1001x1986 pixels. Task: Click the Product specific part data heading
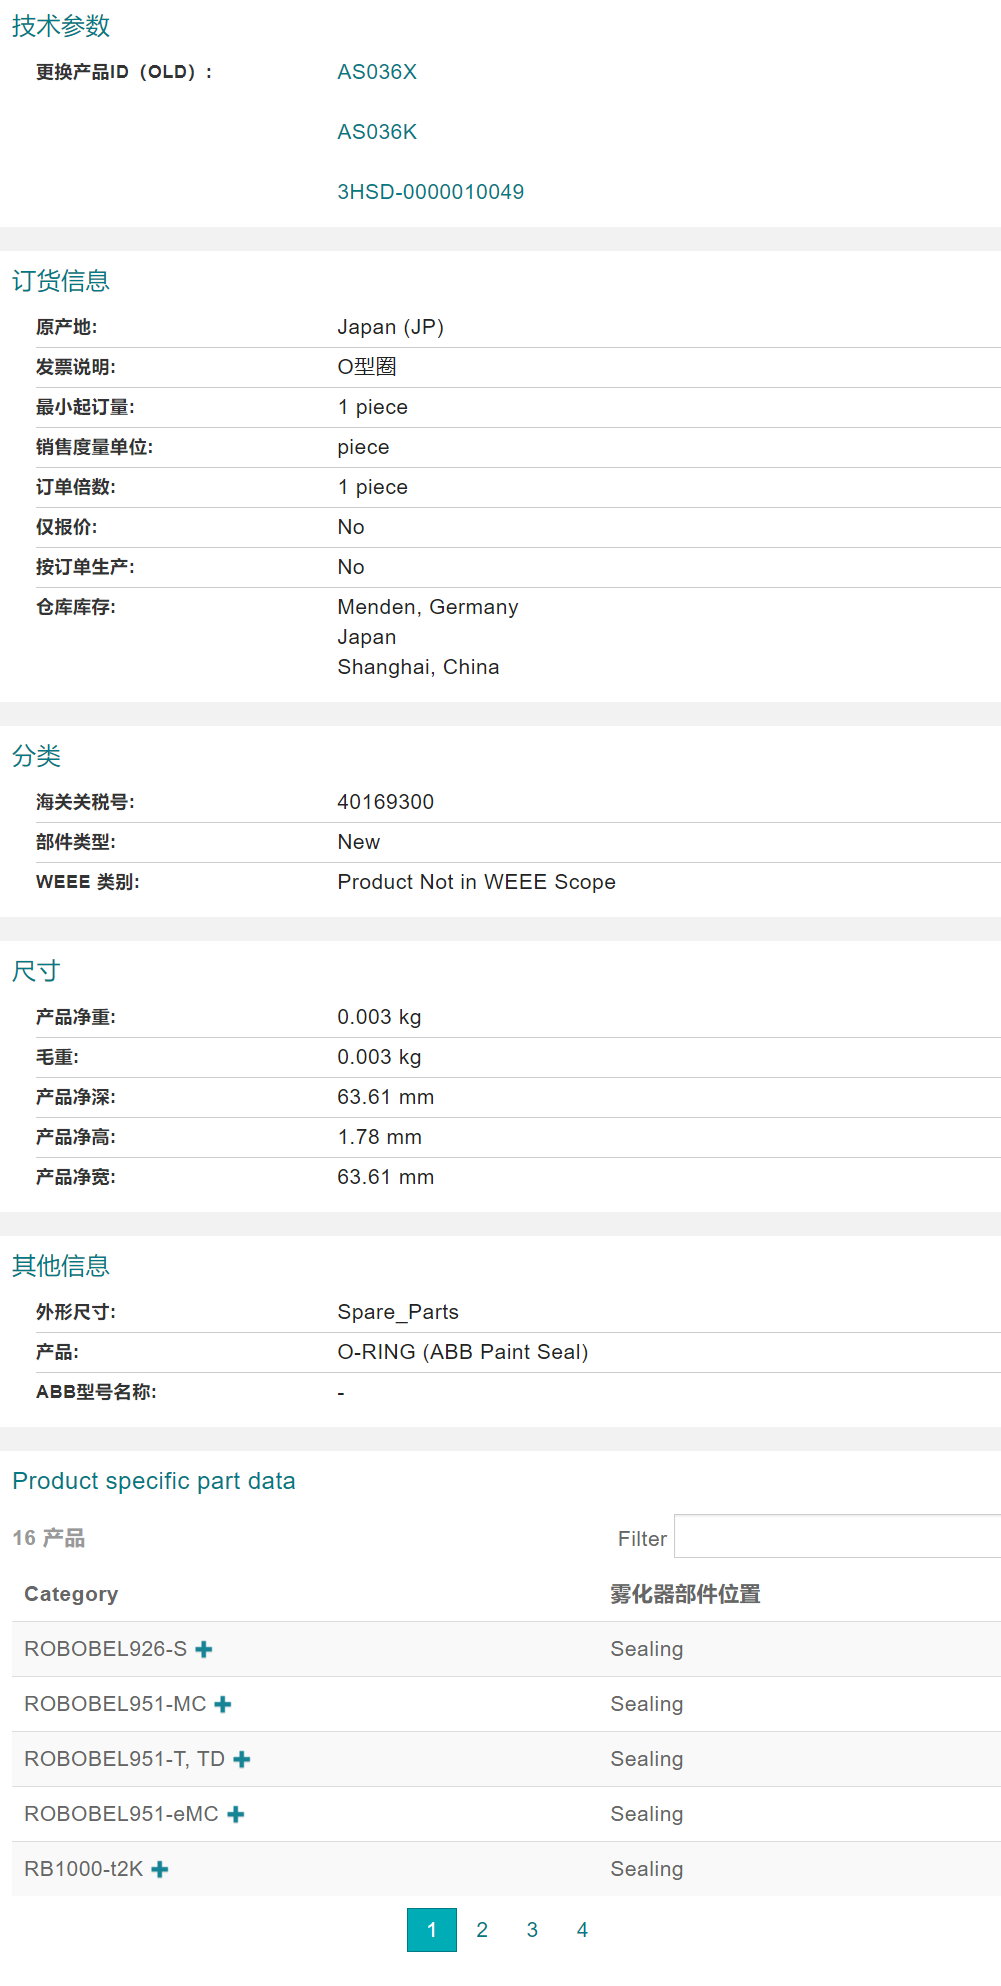[154, 1481]
